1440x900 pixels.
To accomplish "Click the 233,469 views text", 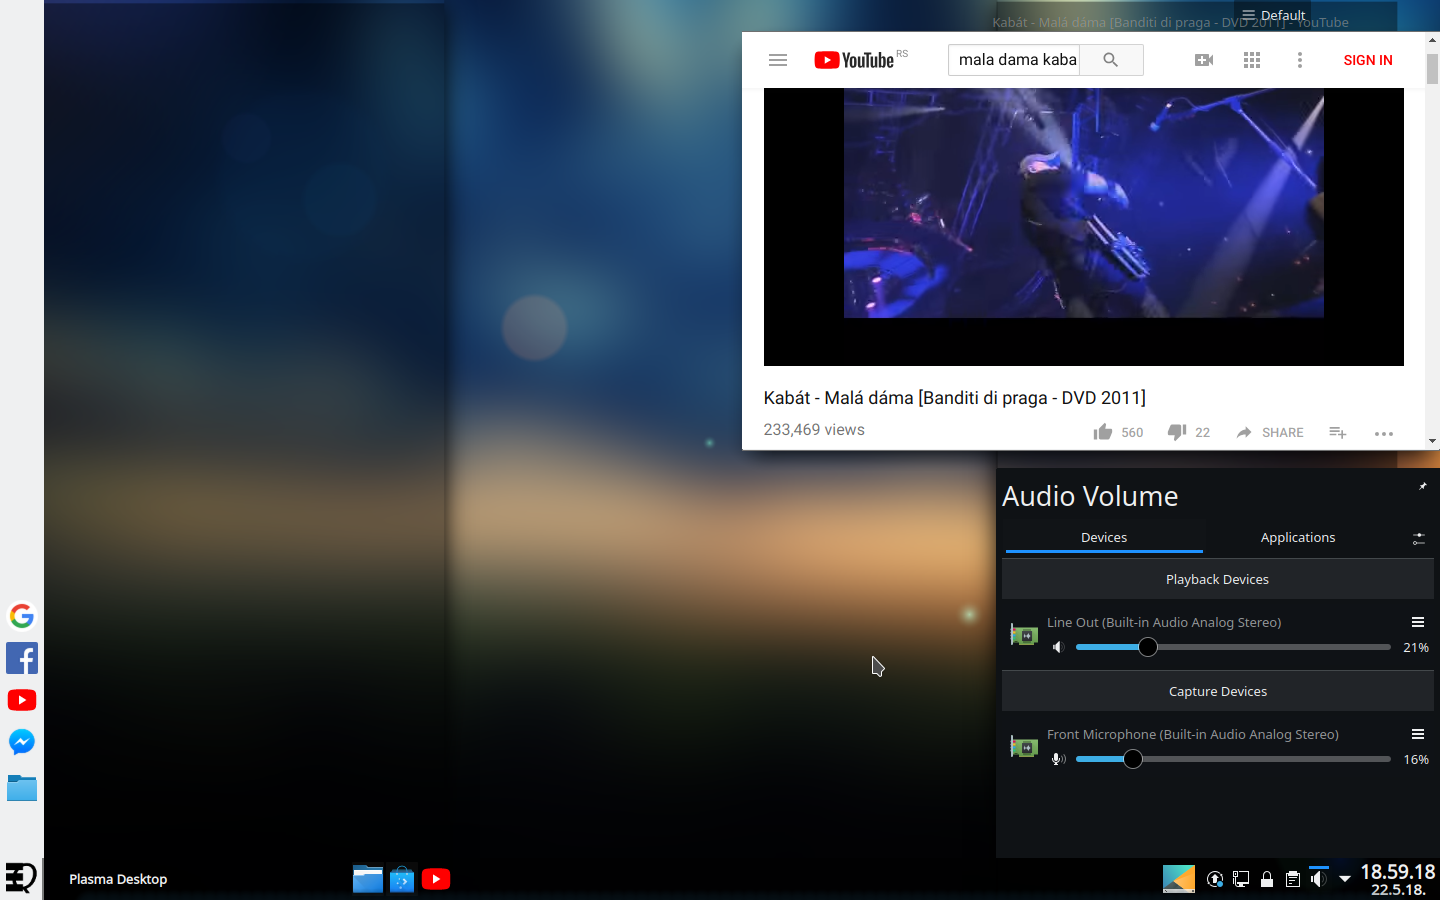I will coord(814,430).
